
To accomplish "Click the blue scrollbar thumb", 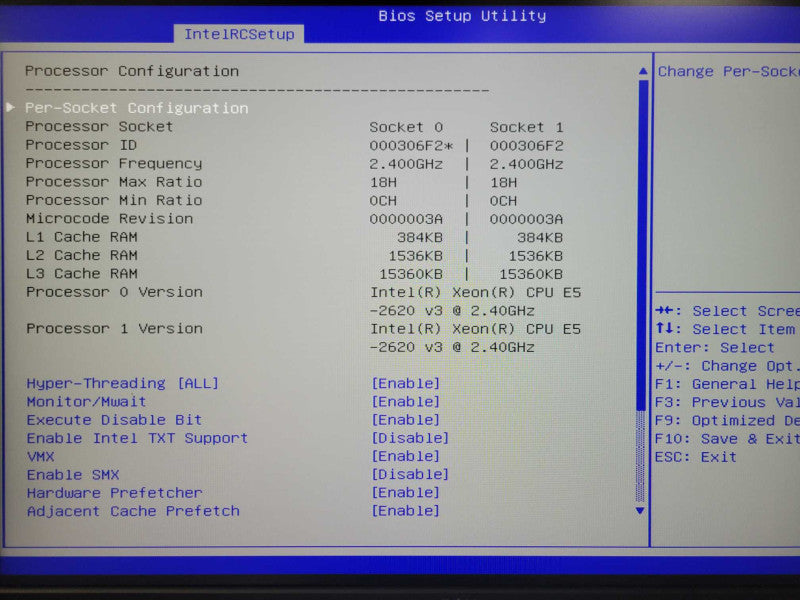I will pos(642,245).
